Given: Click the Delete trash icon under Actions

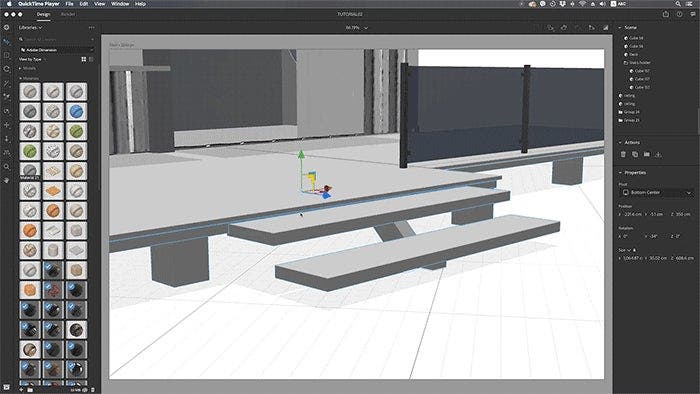Looking at the screenshot, I should [623, 154].
